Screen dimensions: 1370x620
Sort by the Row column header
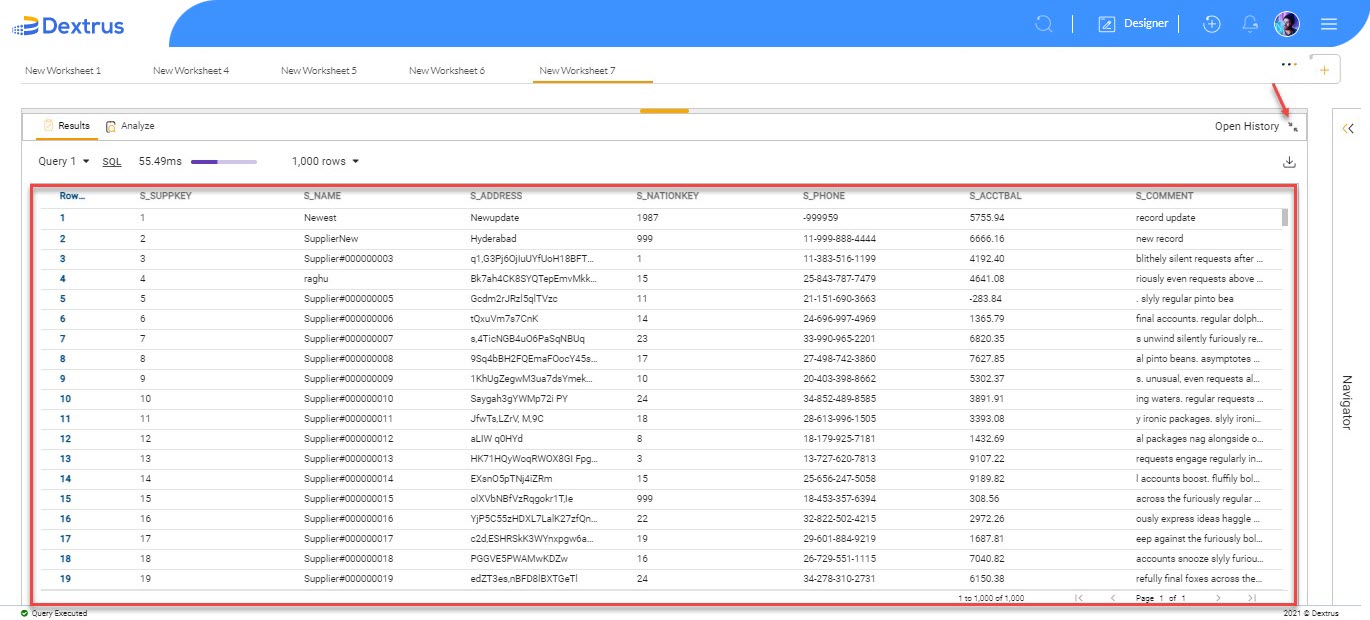(73, 196)
